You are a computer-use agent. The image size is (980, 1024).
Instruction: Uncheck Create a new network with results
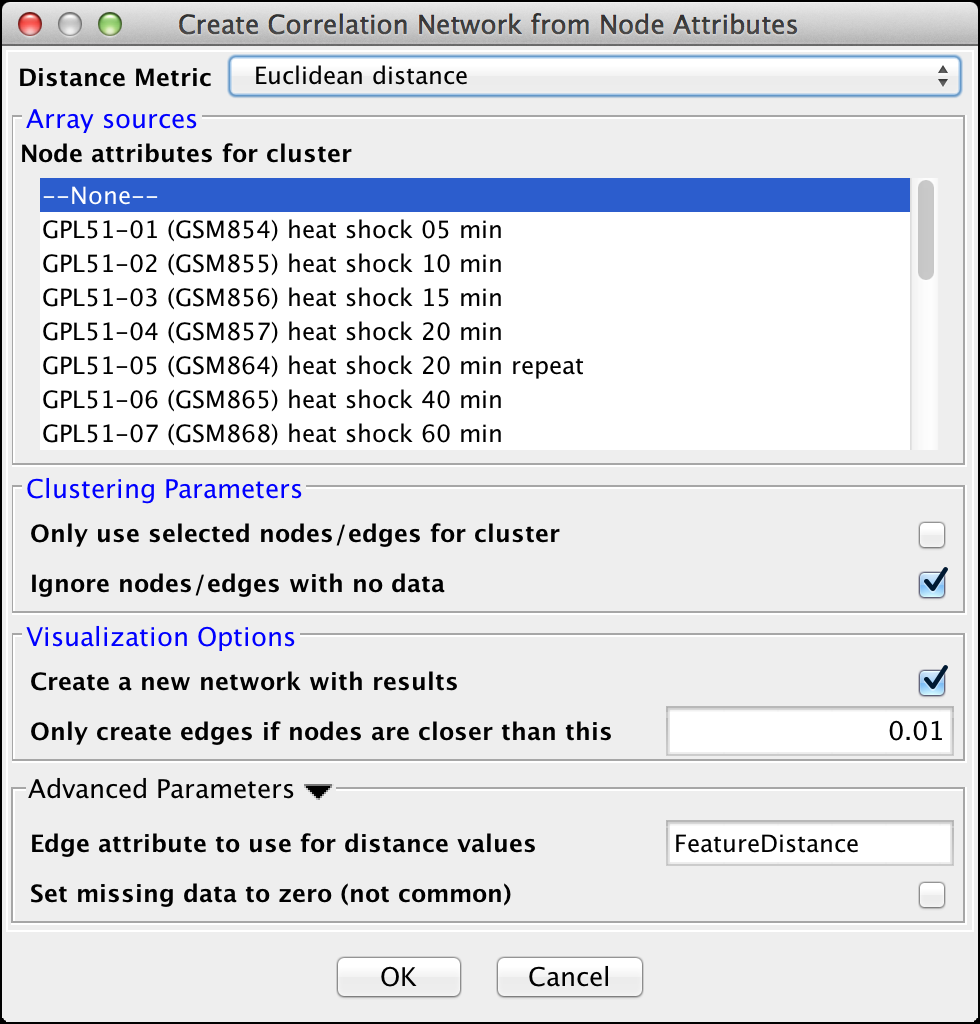pos(932,682)
